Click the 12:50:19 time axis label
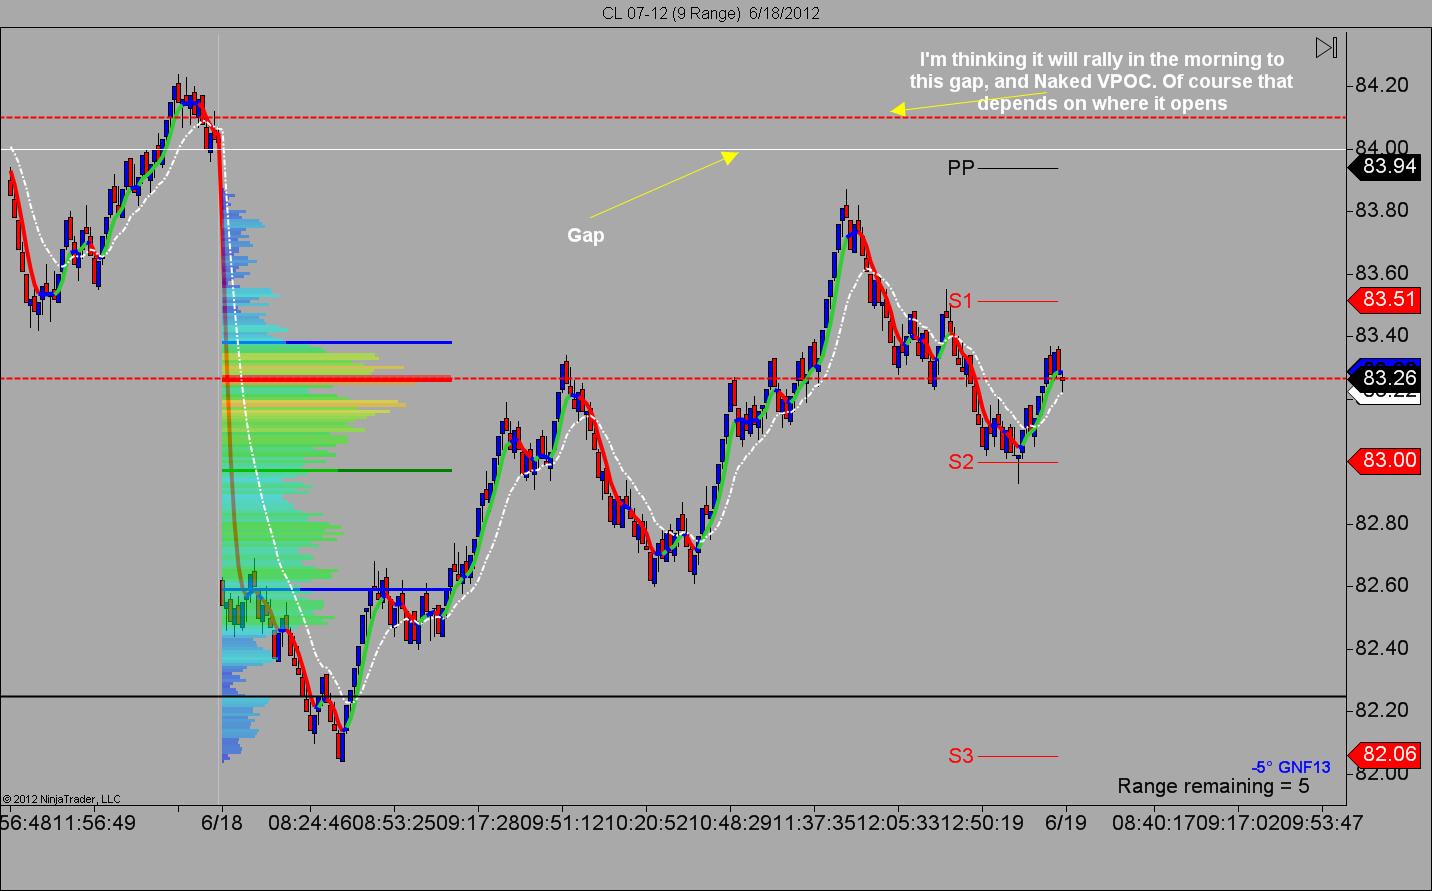The width and height of the screenshot is (1432, 891). click(982, 822)
